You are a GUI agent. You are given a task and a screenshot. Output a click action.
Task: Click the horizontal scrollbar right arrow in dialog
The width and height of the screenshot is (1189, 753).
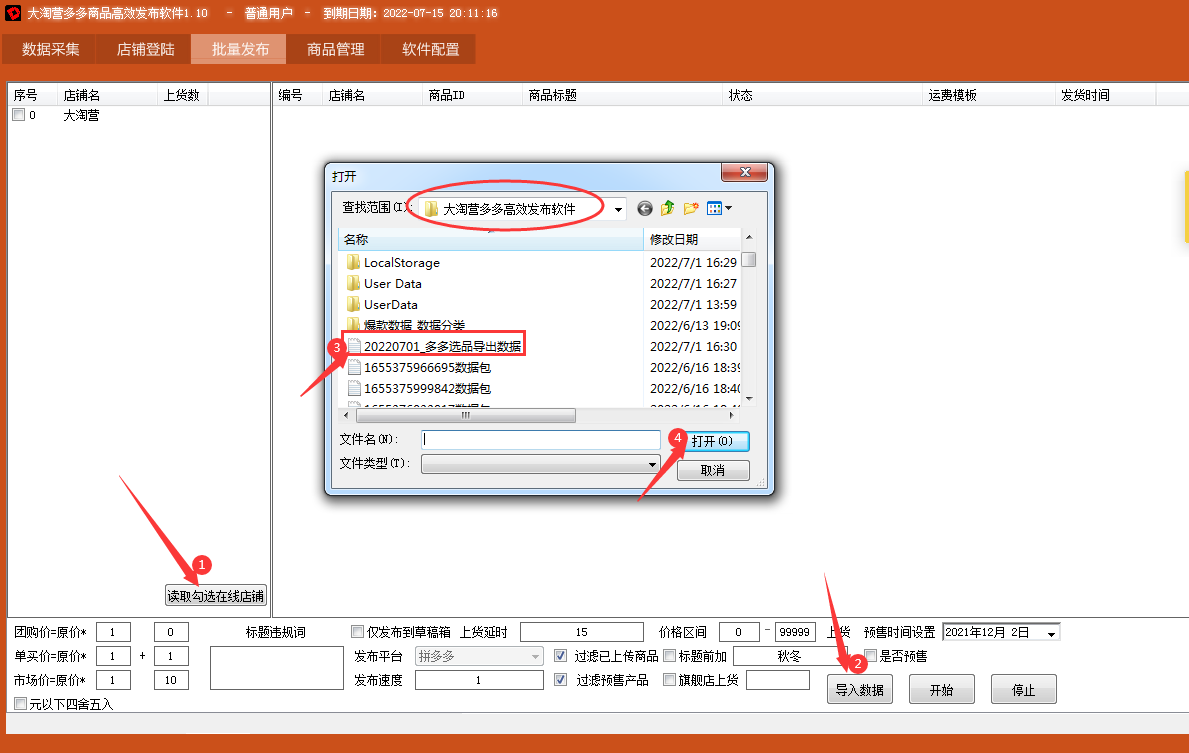(x=732, y=416)
